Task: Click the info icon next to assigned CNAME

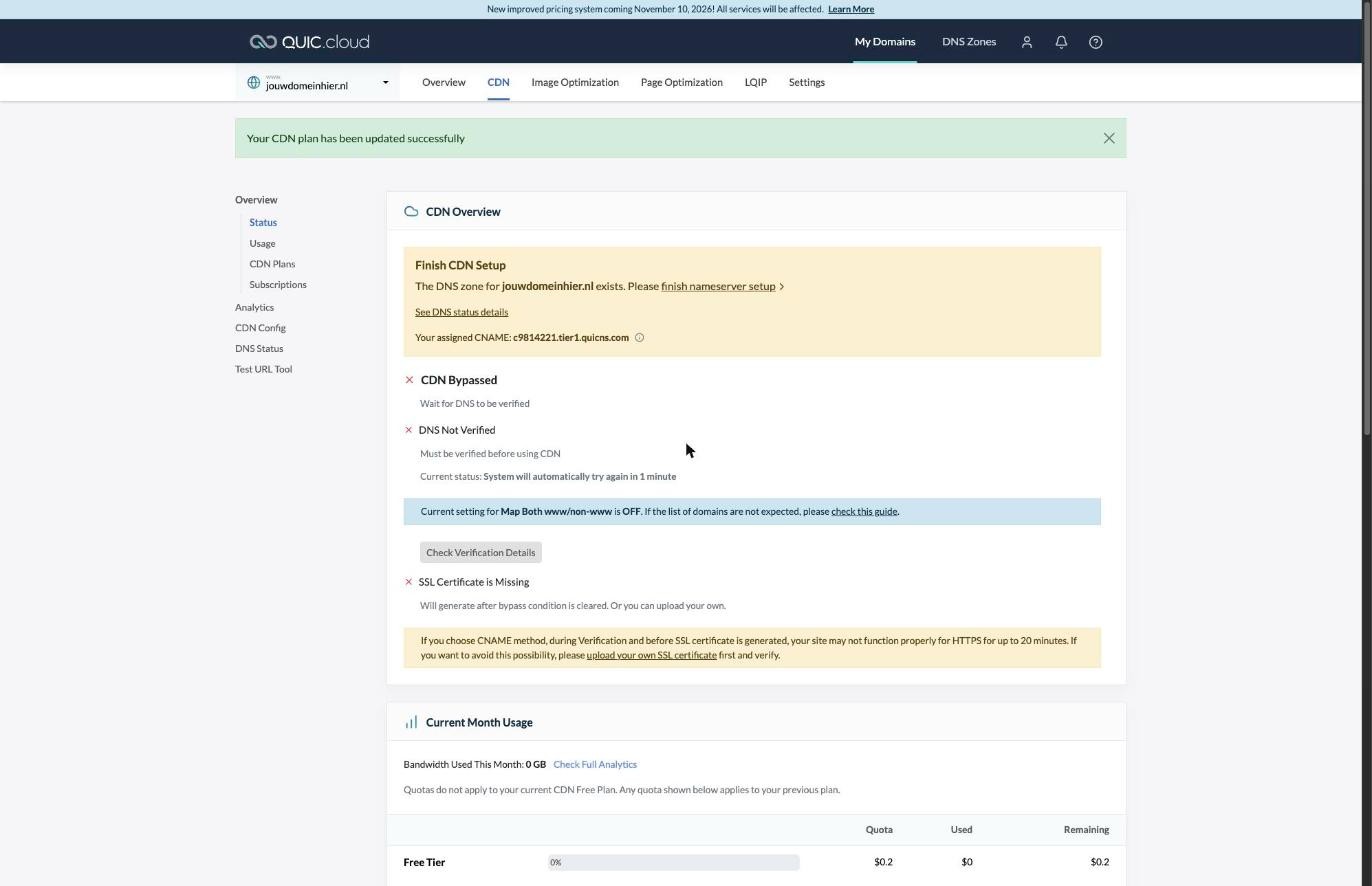Action: pos(640,338)
